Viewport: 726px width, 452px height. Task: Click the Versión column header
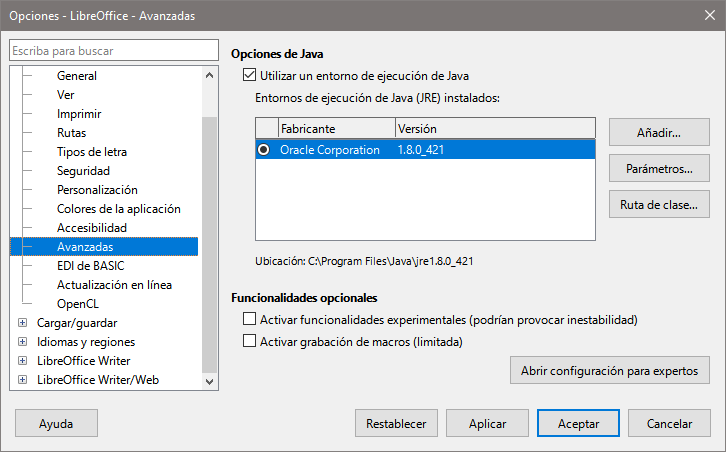coord(495,128)
